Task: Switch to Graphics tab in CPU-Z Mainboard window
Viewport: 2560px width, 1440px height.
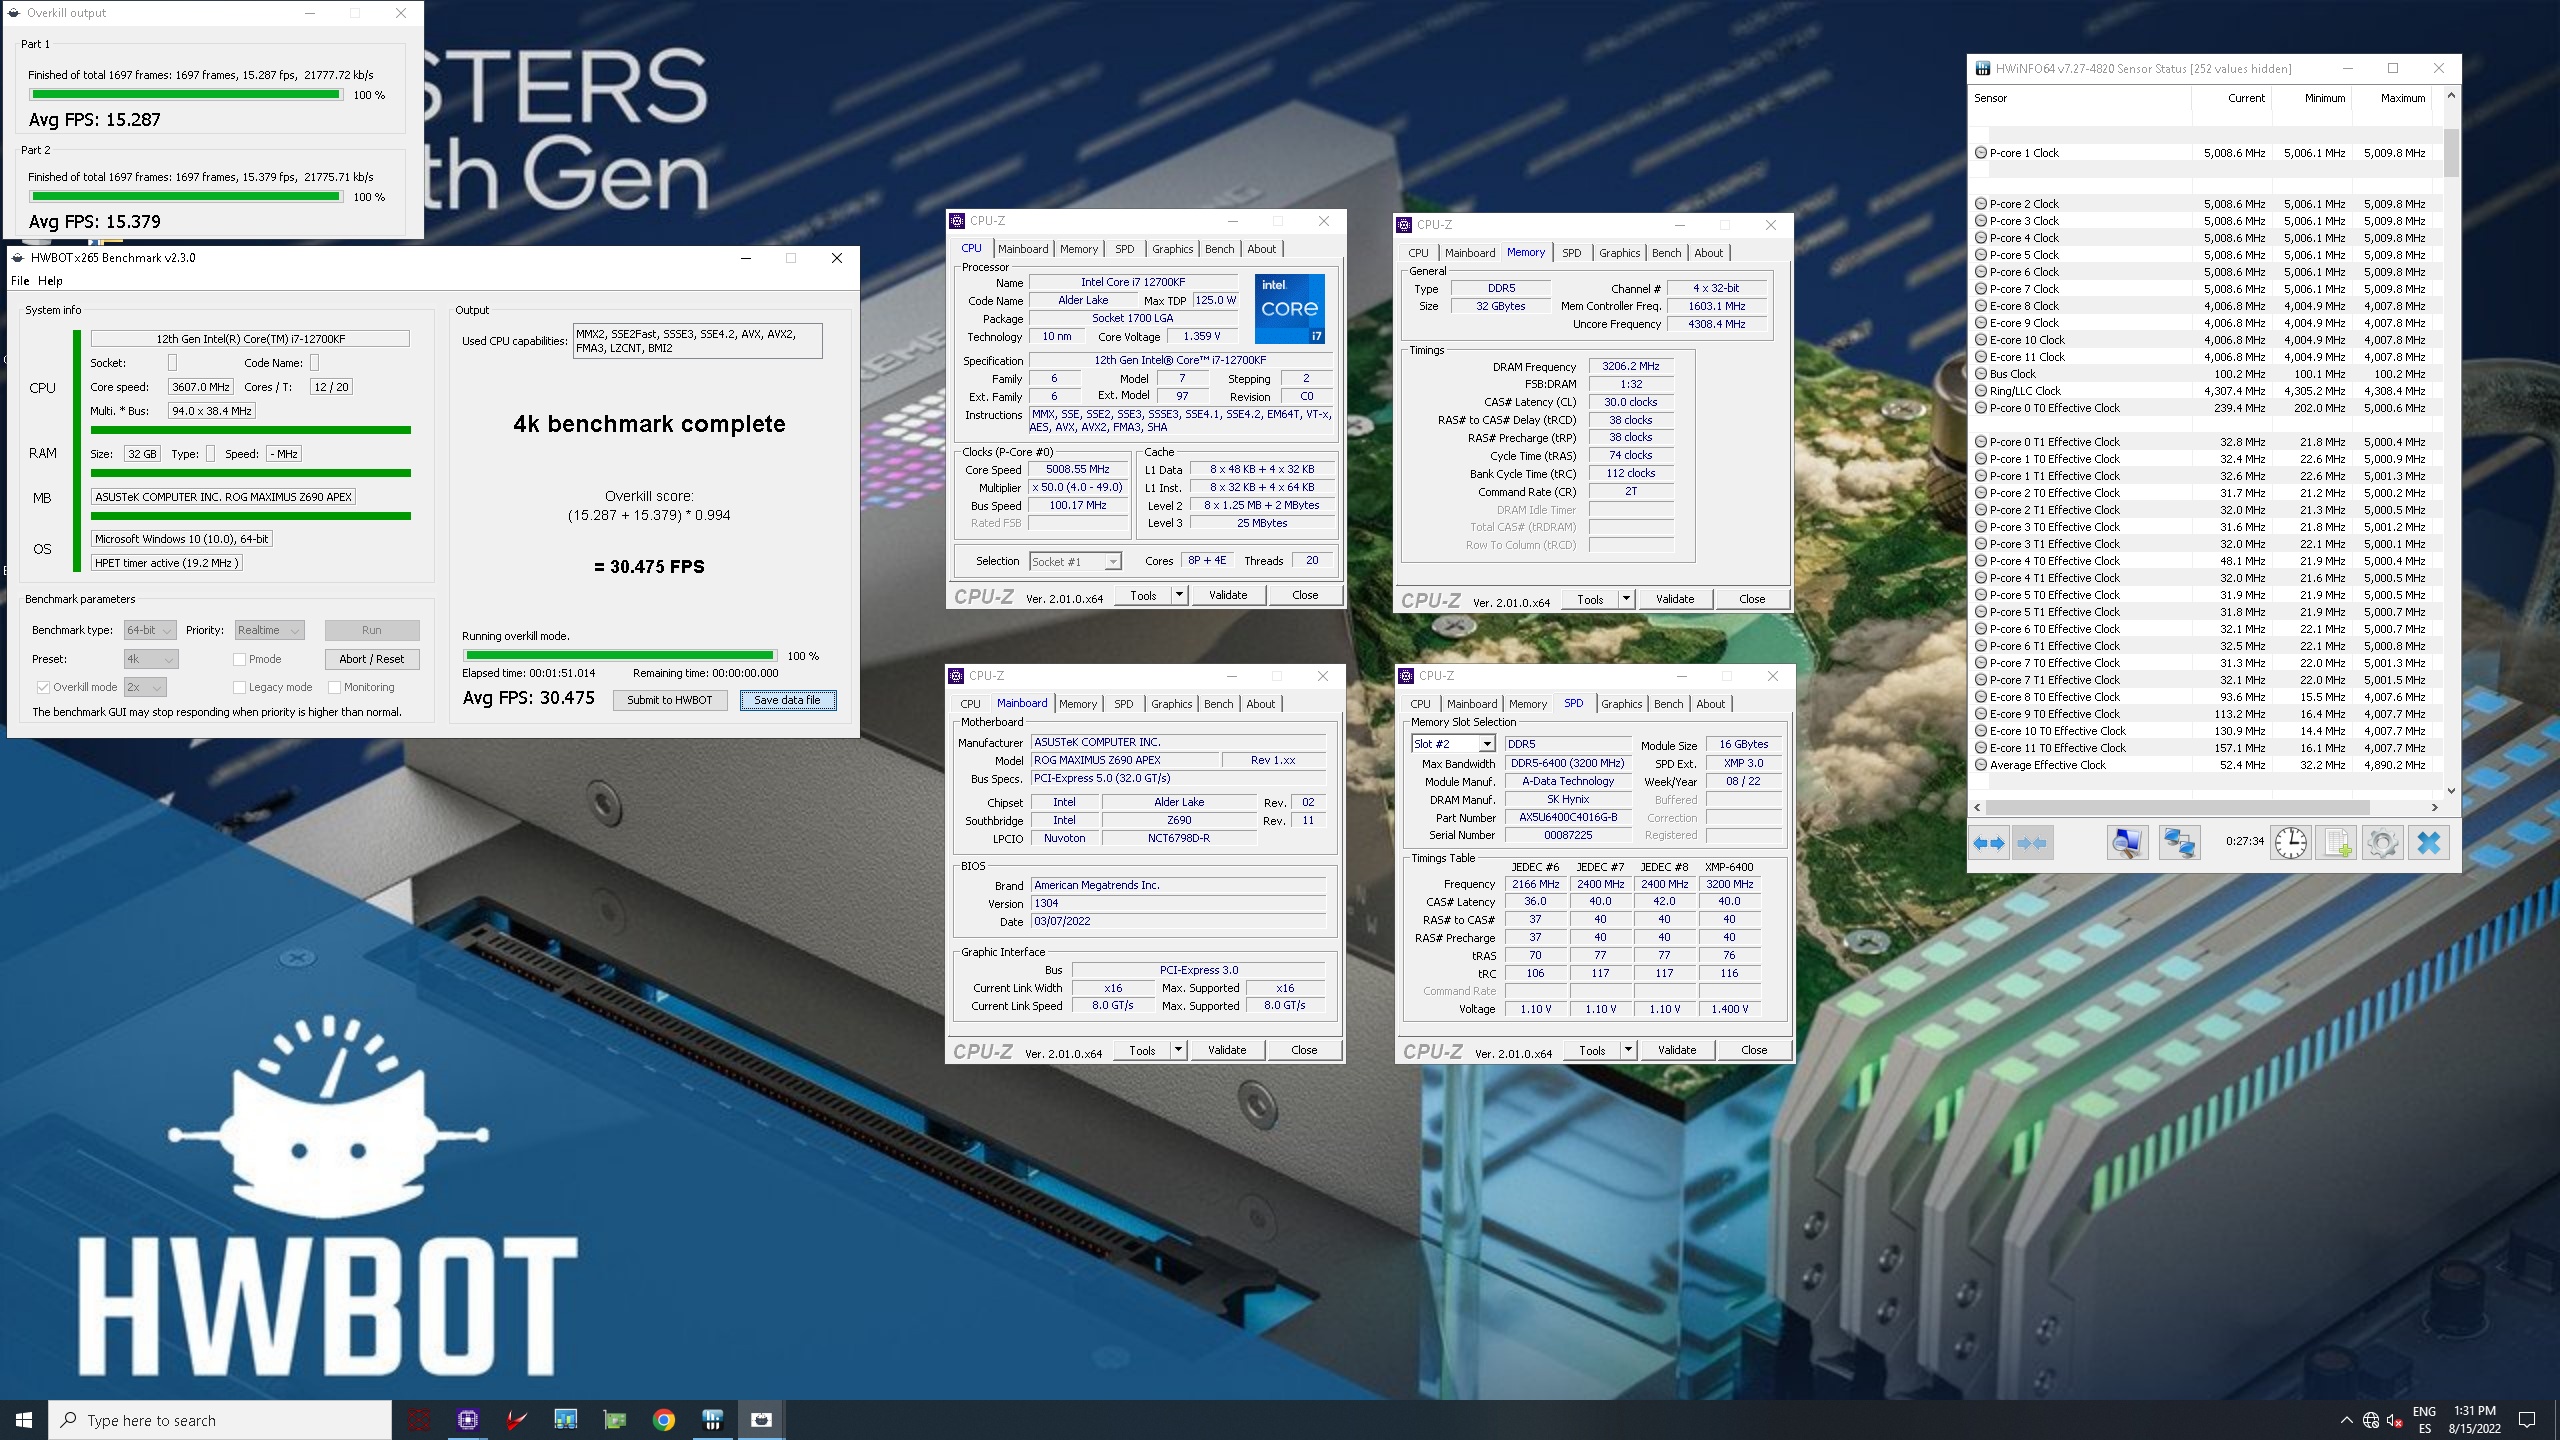Action: (1171, 704)
